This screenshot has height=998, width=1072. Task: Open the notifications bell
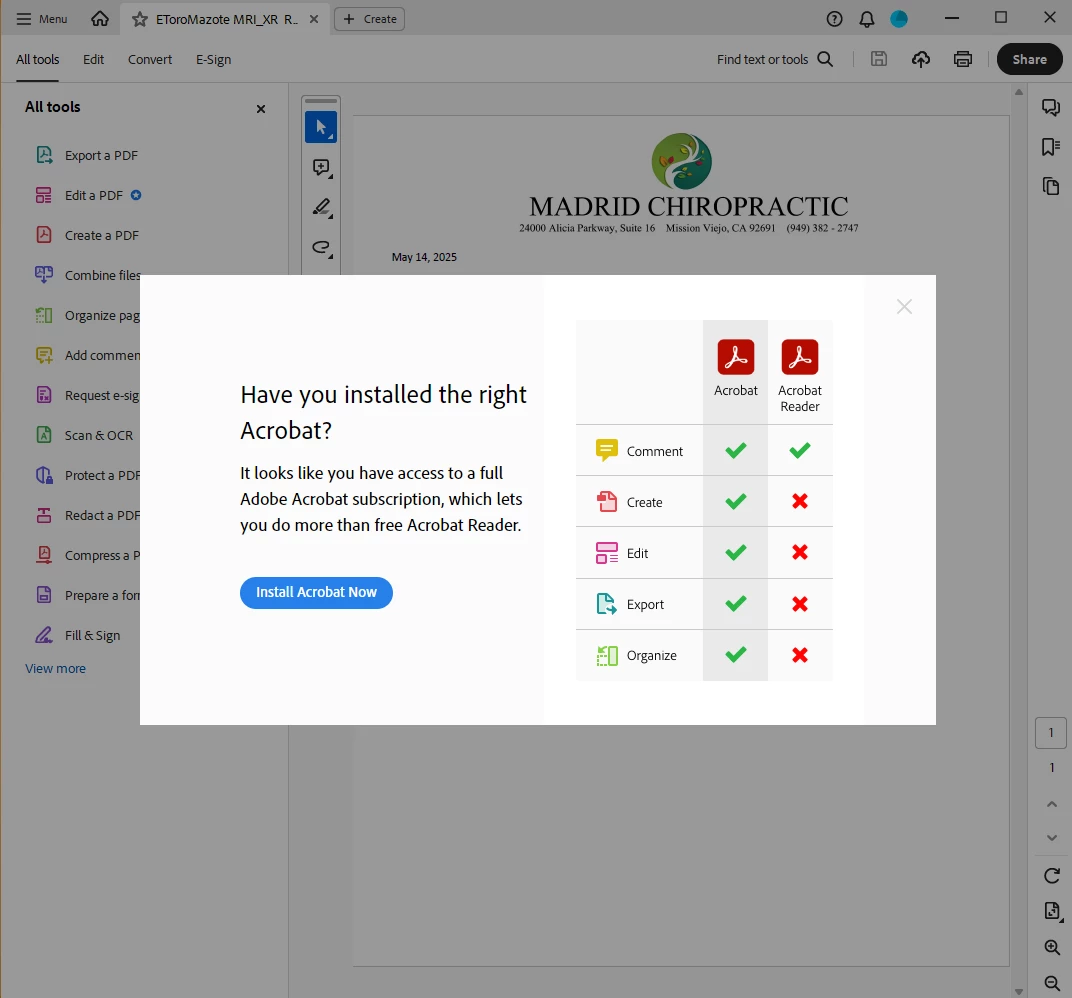point(867,19)
